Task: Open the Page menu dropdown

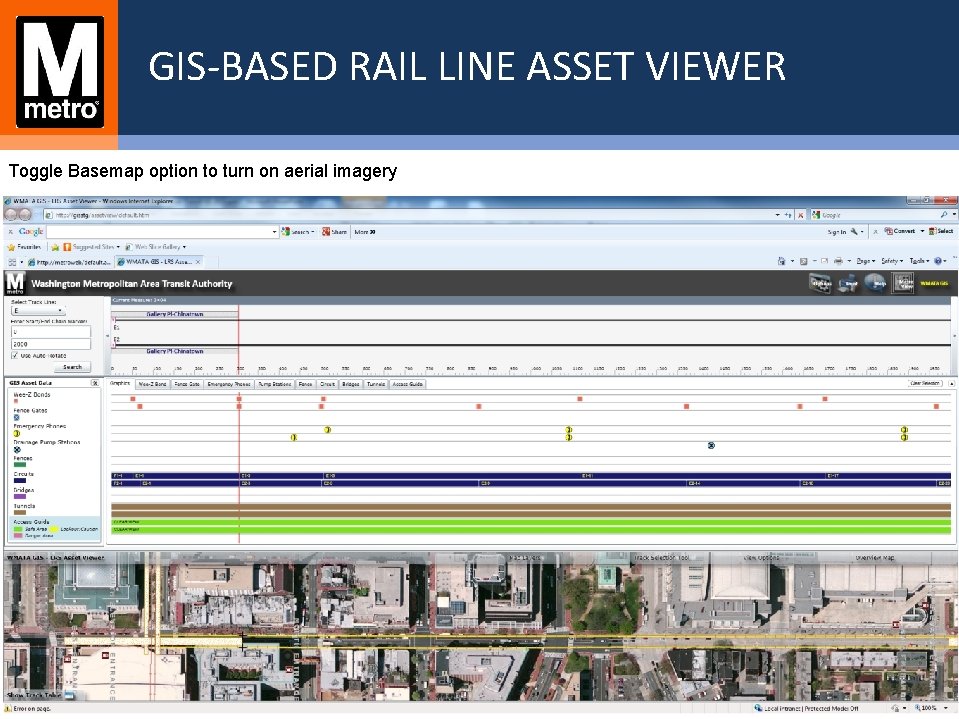Action: tap(865, 261)
